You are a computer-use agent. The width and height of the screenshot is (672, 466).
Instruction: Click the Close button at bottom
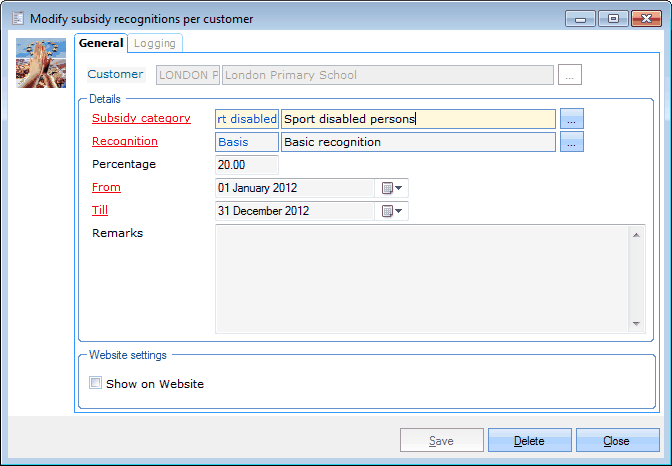pyautogui.click(x=617, y=441)
